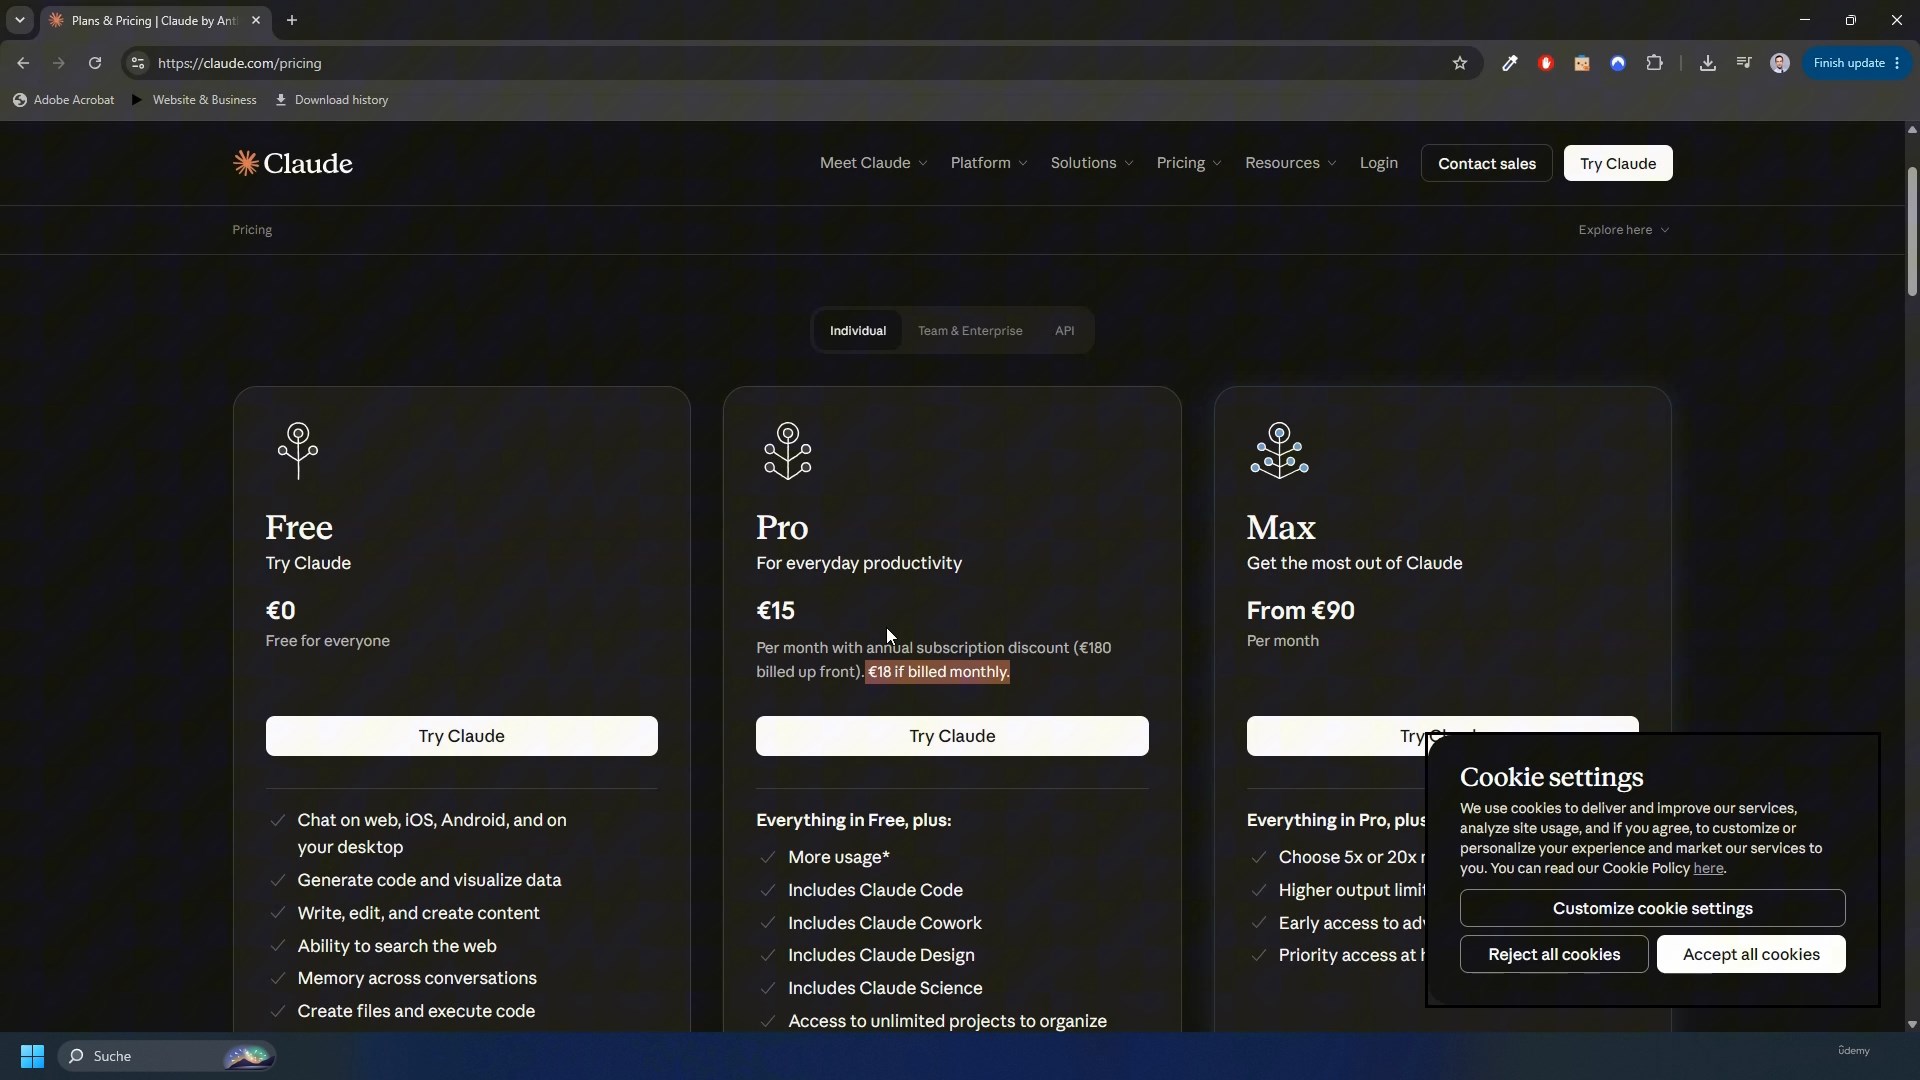The image size is (1920, 1080).
Task: Click the Contact sales button
Action: 1486,163
